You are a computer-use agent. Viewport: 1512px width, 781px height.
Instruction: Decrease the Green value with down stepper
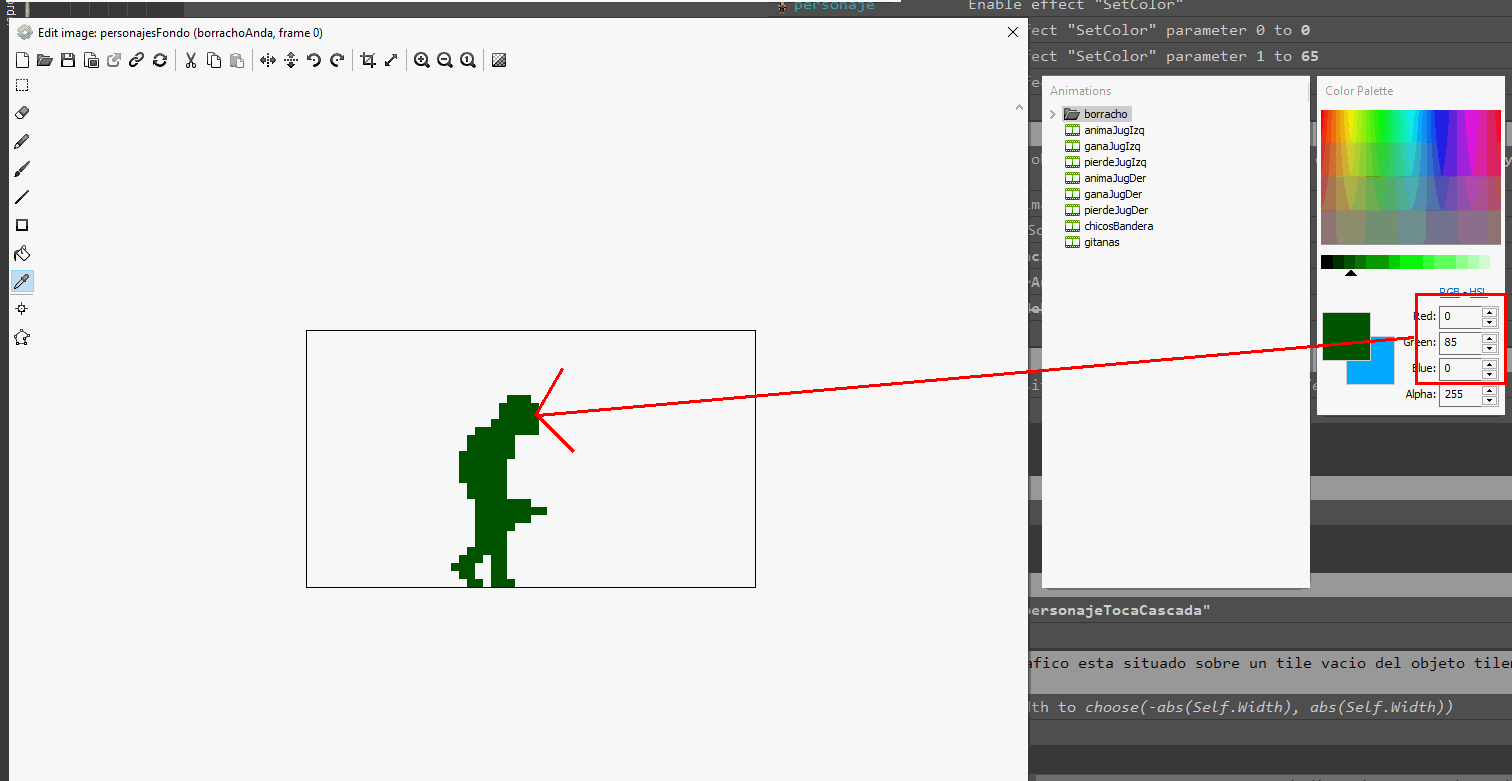point(1490,348)
